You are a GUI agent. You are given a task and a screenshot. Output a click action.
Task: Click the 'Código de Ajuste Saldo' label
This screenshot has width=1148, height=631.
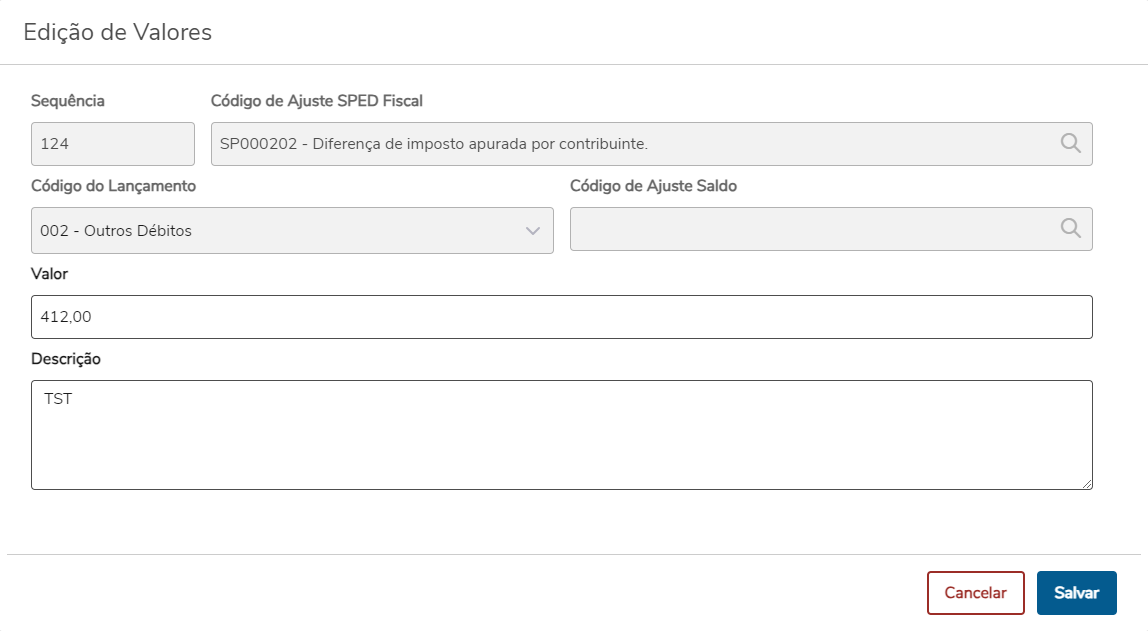click(653, 186)
